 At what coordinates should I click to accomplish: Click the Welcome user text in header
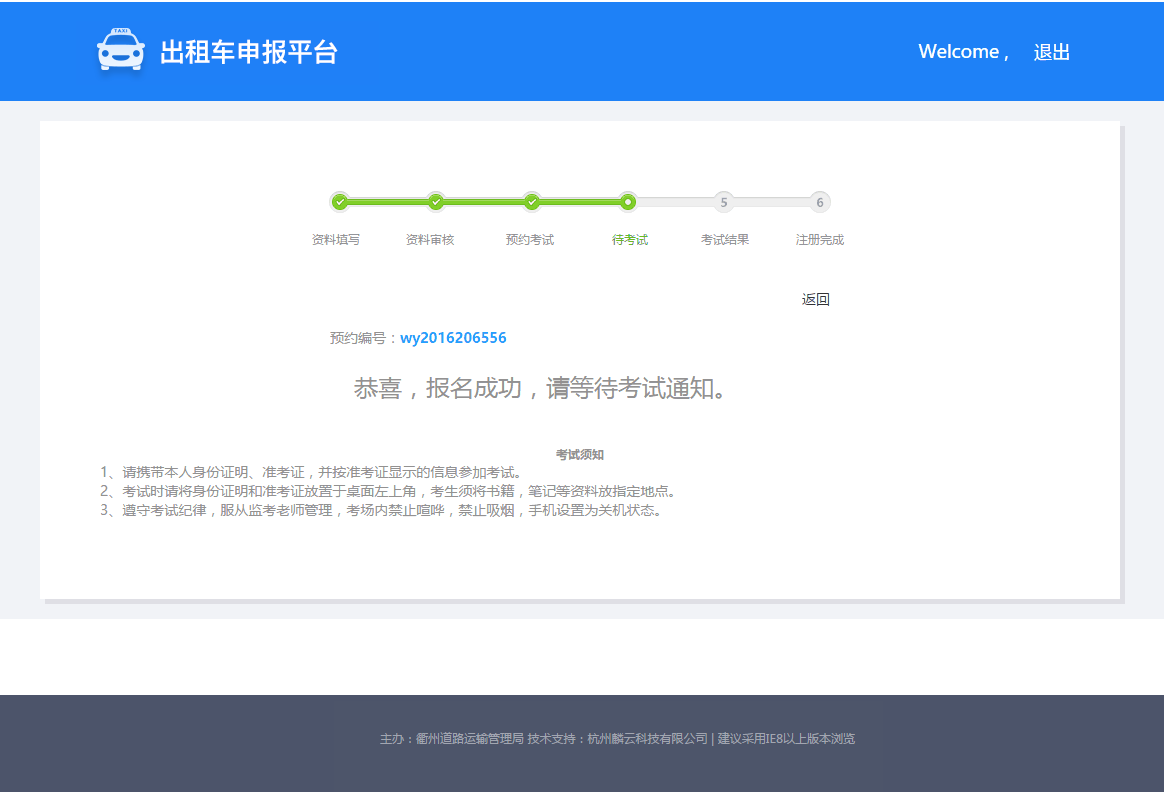tap(963, 52)
